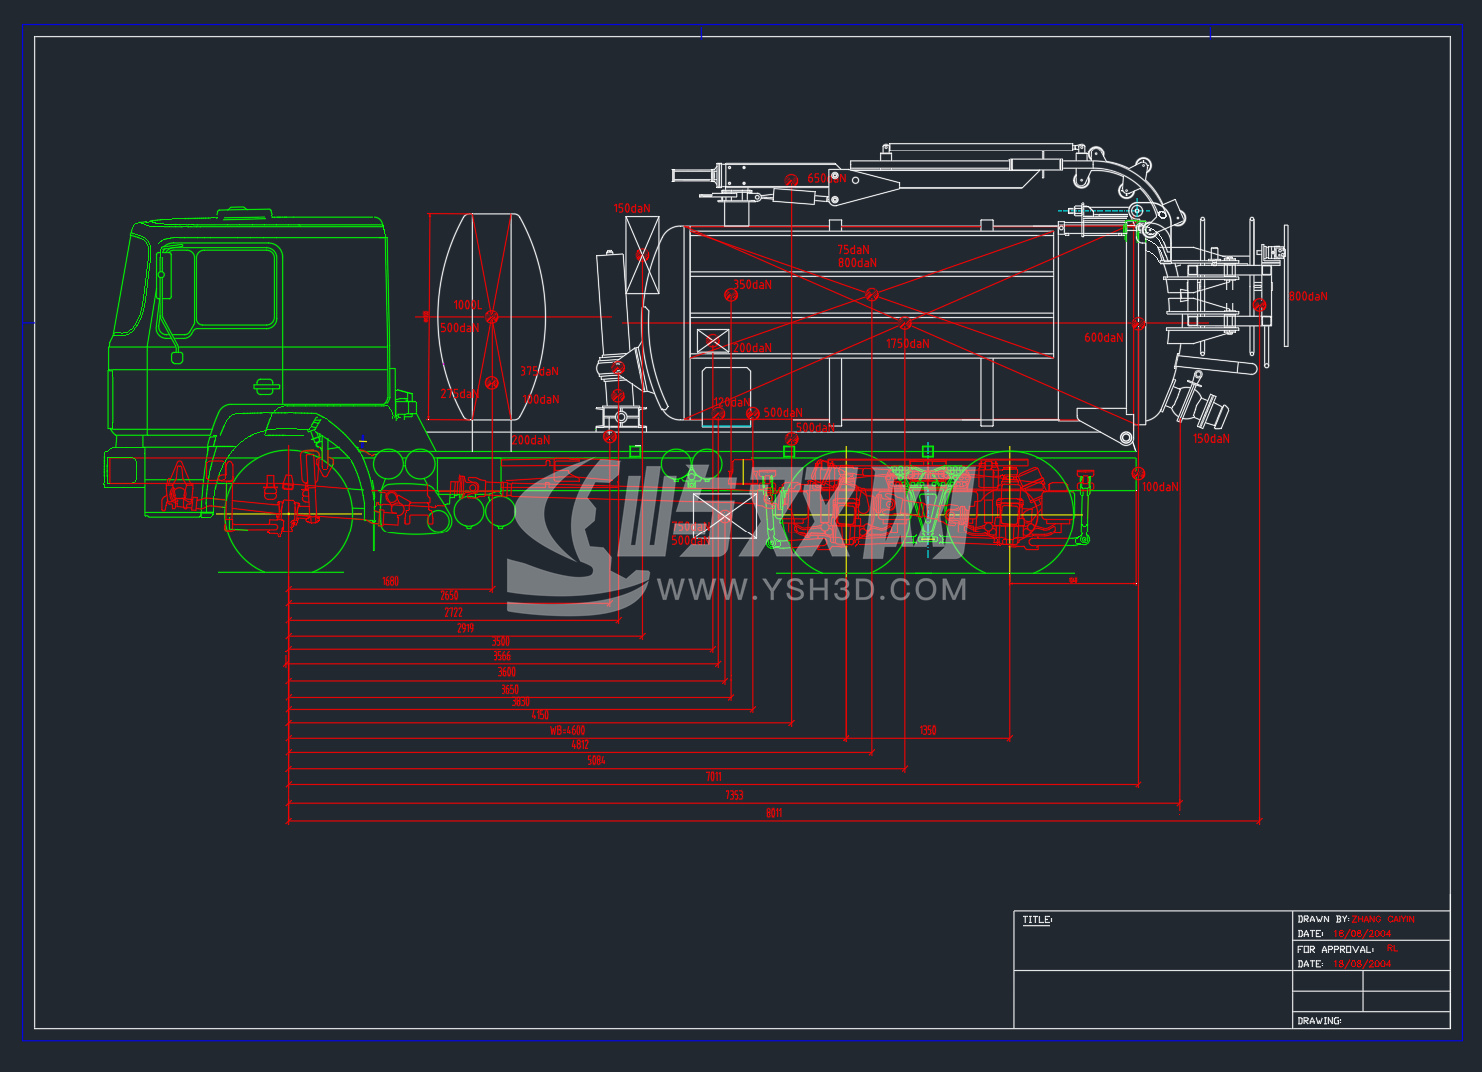The height and width of the screenshot is (1072, 1482).
Task: Select the 1000L tank volume label
Action: point(467,305)
